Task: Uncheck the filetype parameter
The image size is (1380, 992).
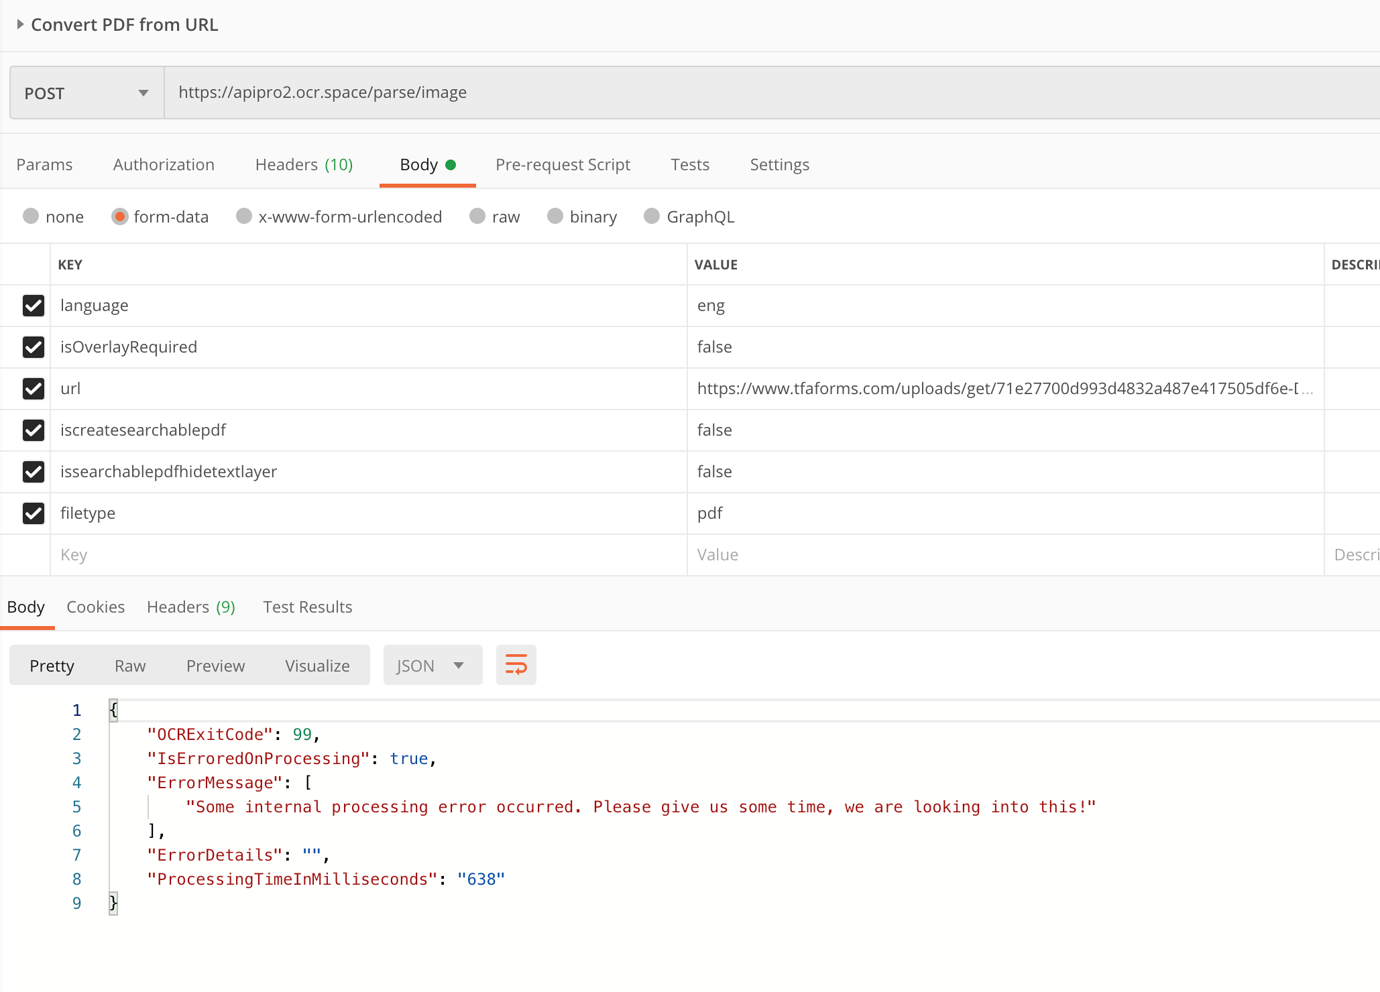Action: [x=33, y=513]
